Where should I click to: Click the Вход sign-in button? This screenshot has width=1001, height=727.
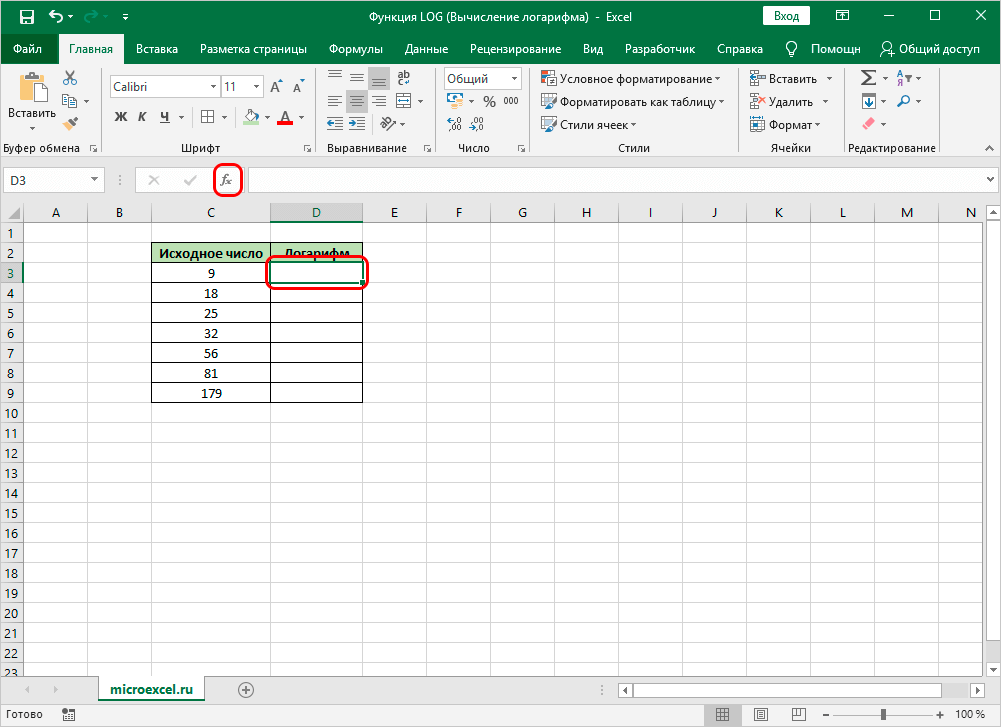[786, 16]
